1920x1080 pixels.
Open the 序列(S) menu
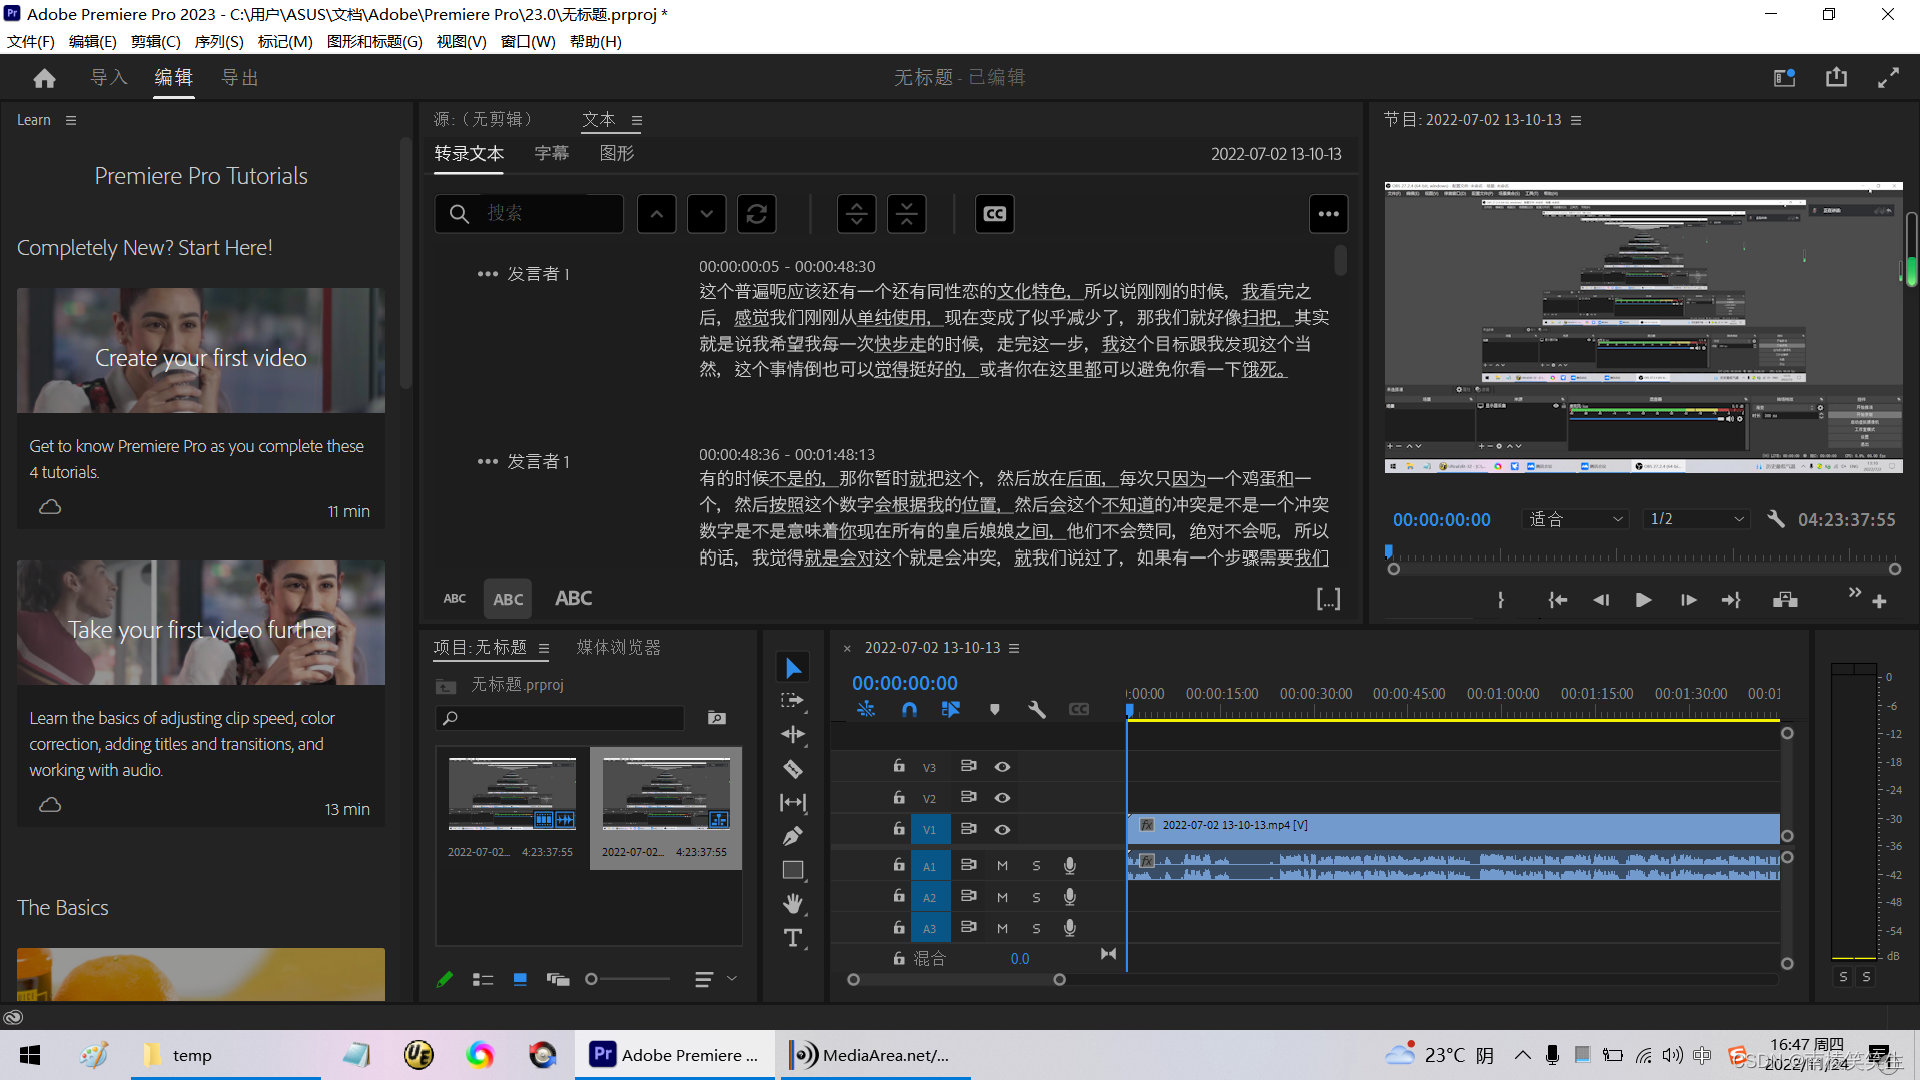[x=219, y=42]
